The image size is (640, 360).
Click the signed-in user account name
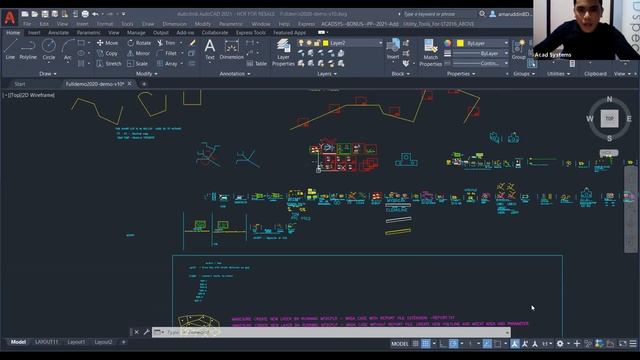coord(515,14)
